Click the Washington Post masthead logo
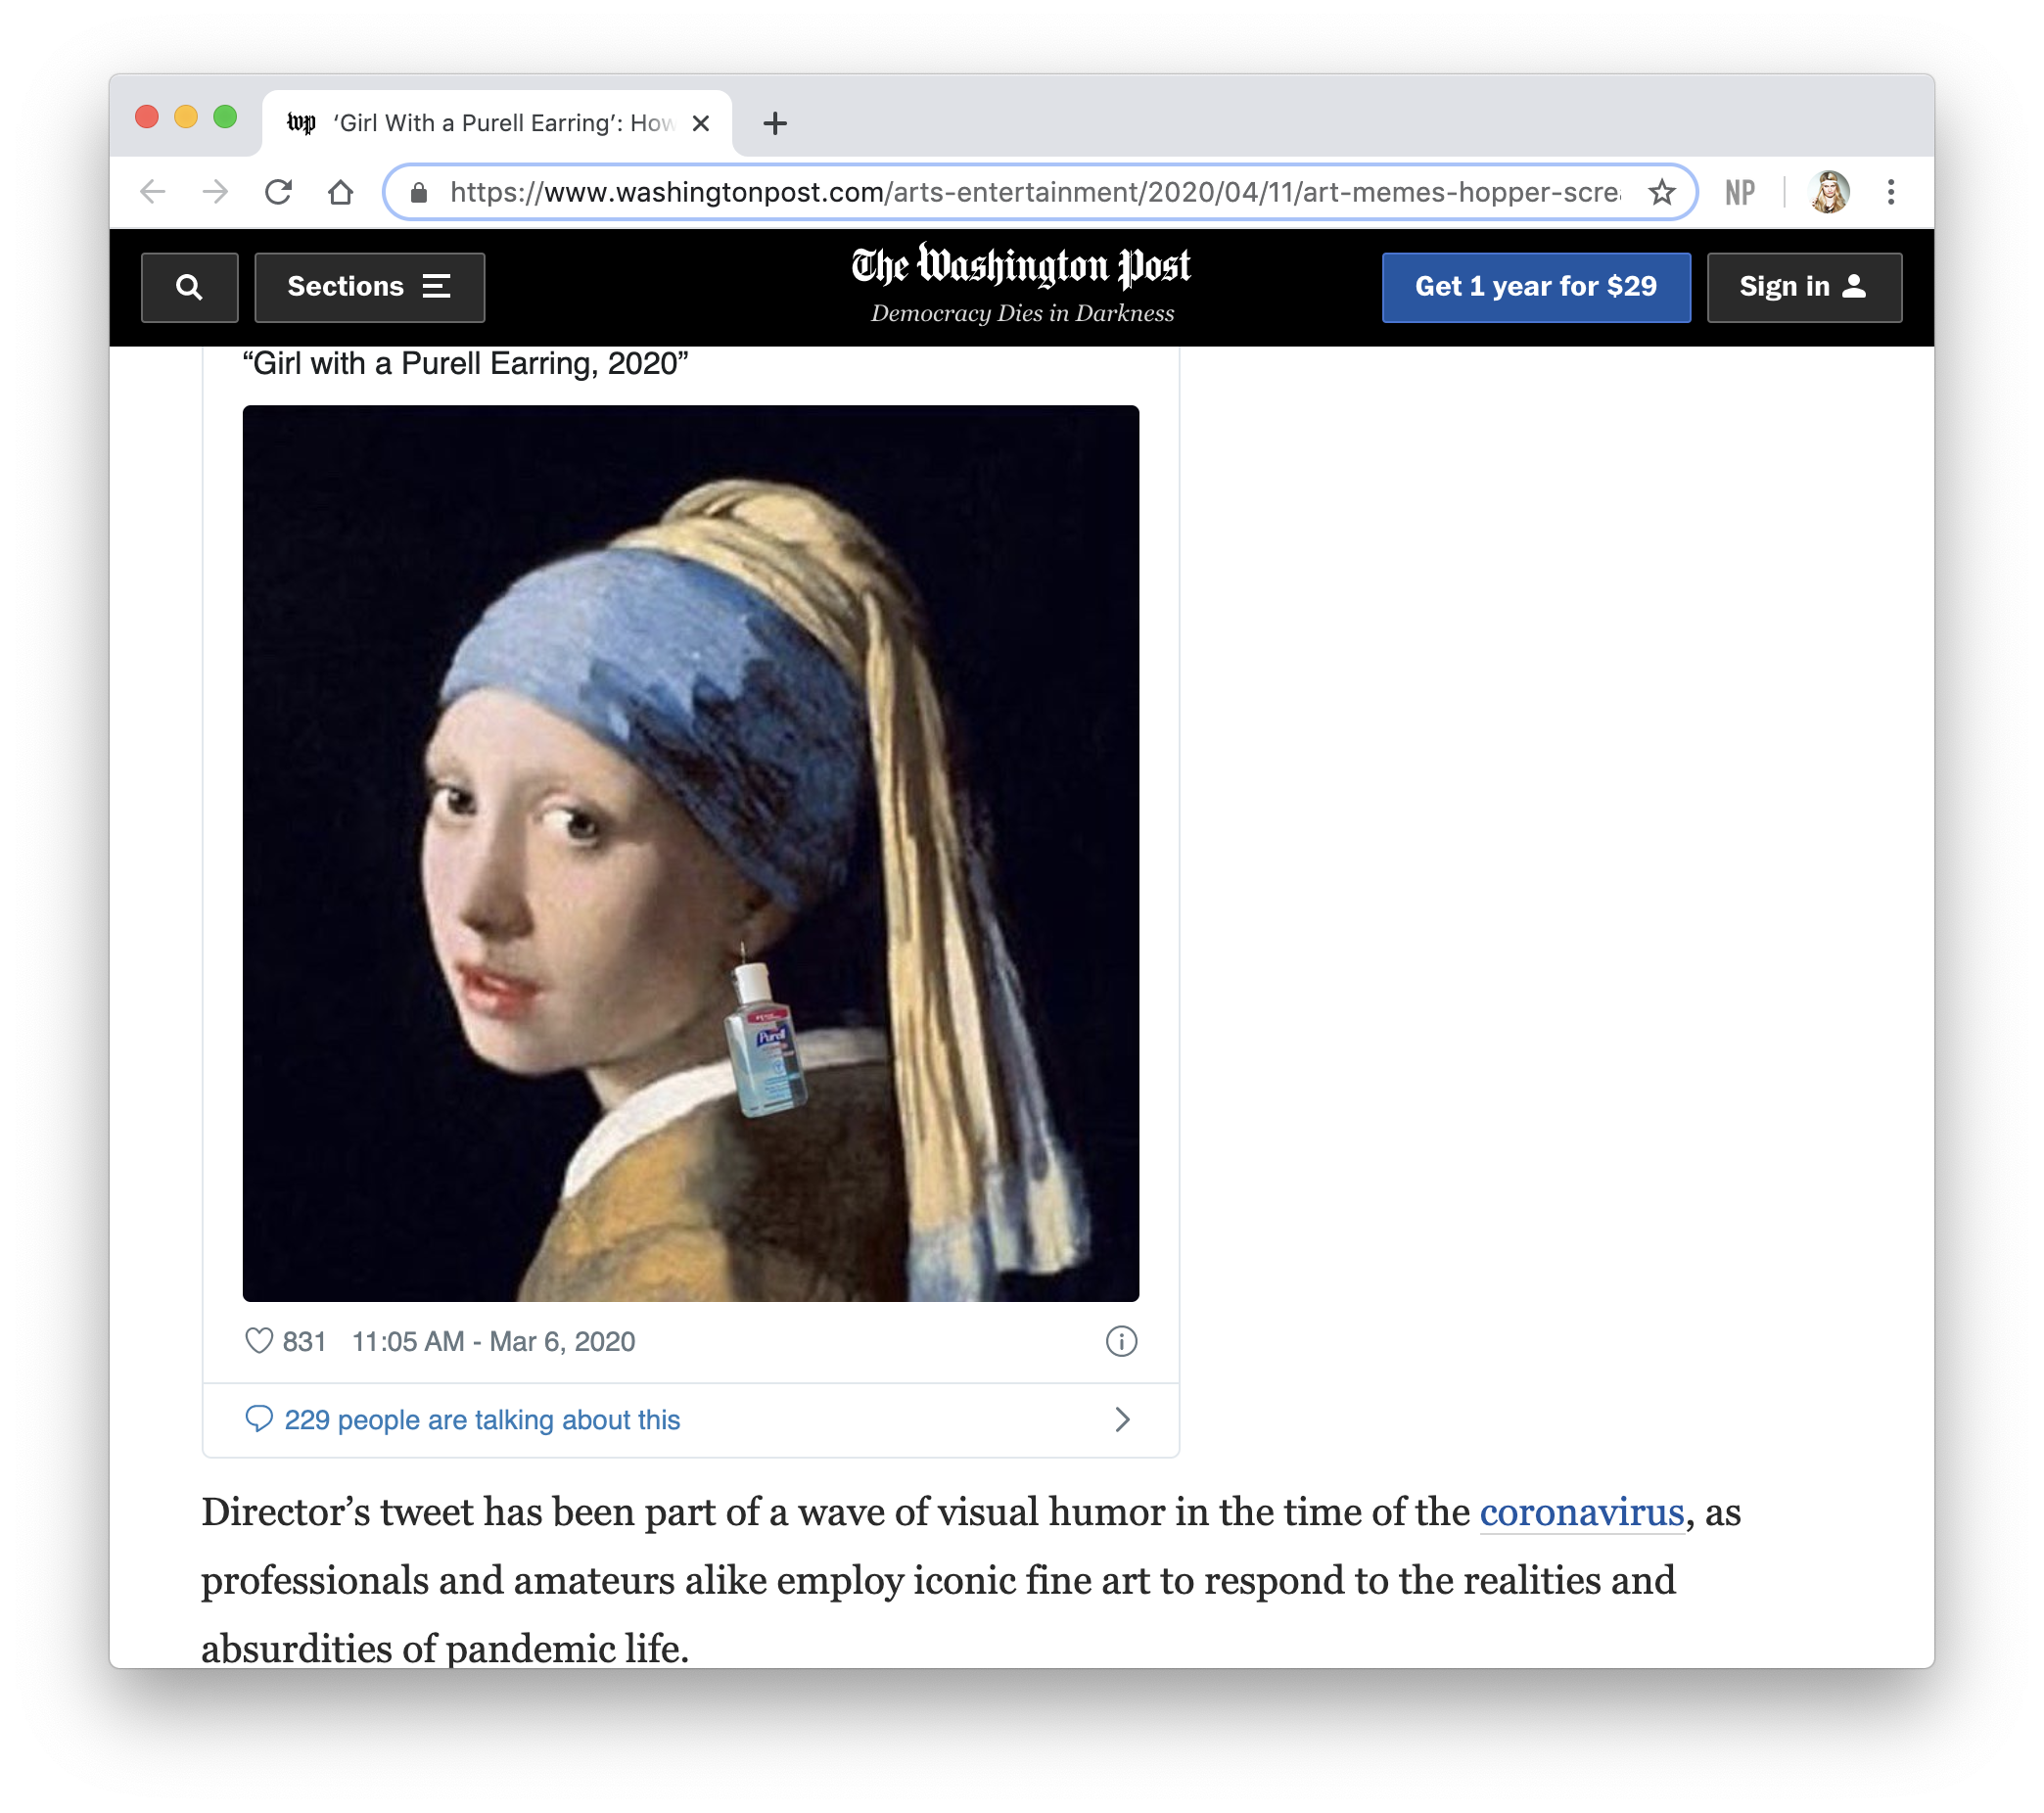This screenshot has width=2044, height=1813. coord(1021,267)
